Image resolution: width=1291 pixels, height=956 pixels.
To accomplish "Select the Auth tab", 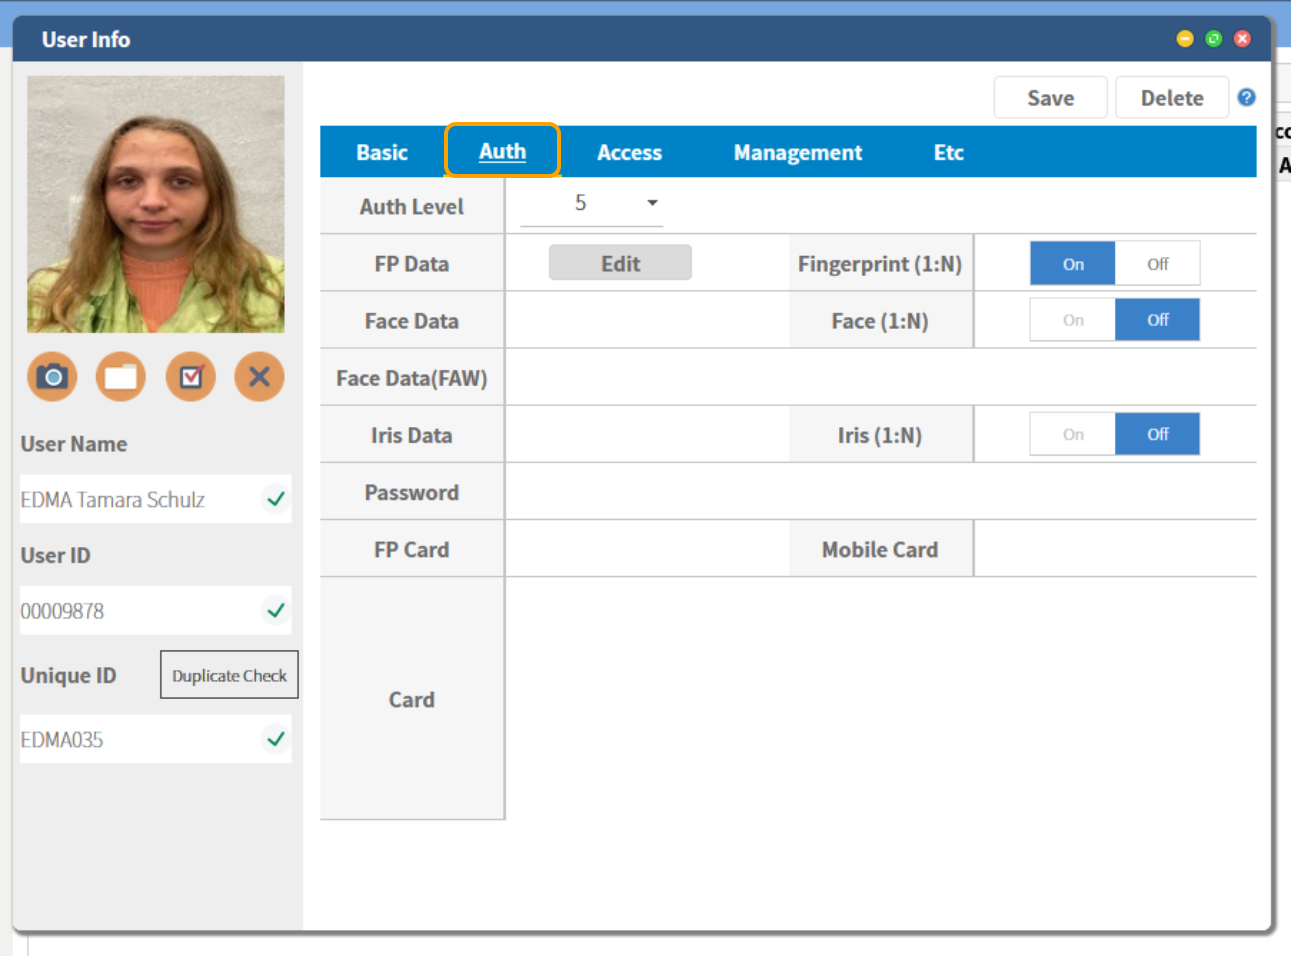I will 502,151.
